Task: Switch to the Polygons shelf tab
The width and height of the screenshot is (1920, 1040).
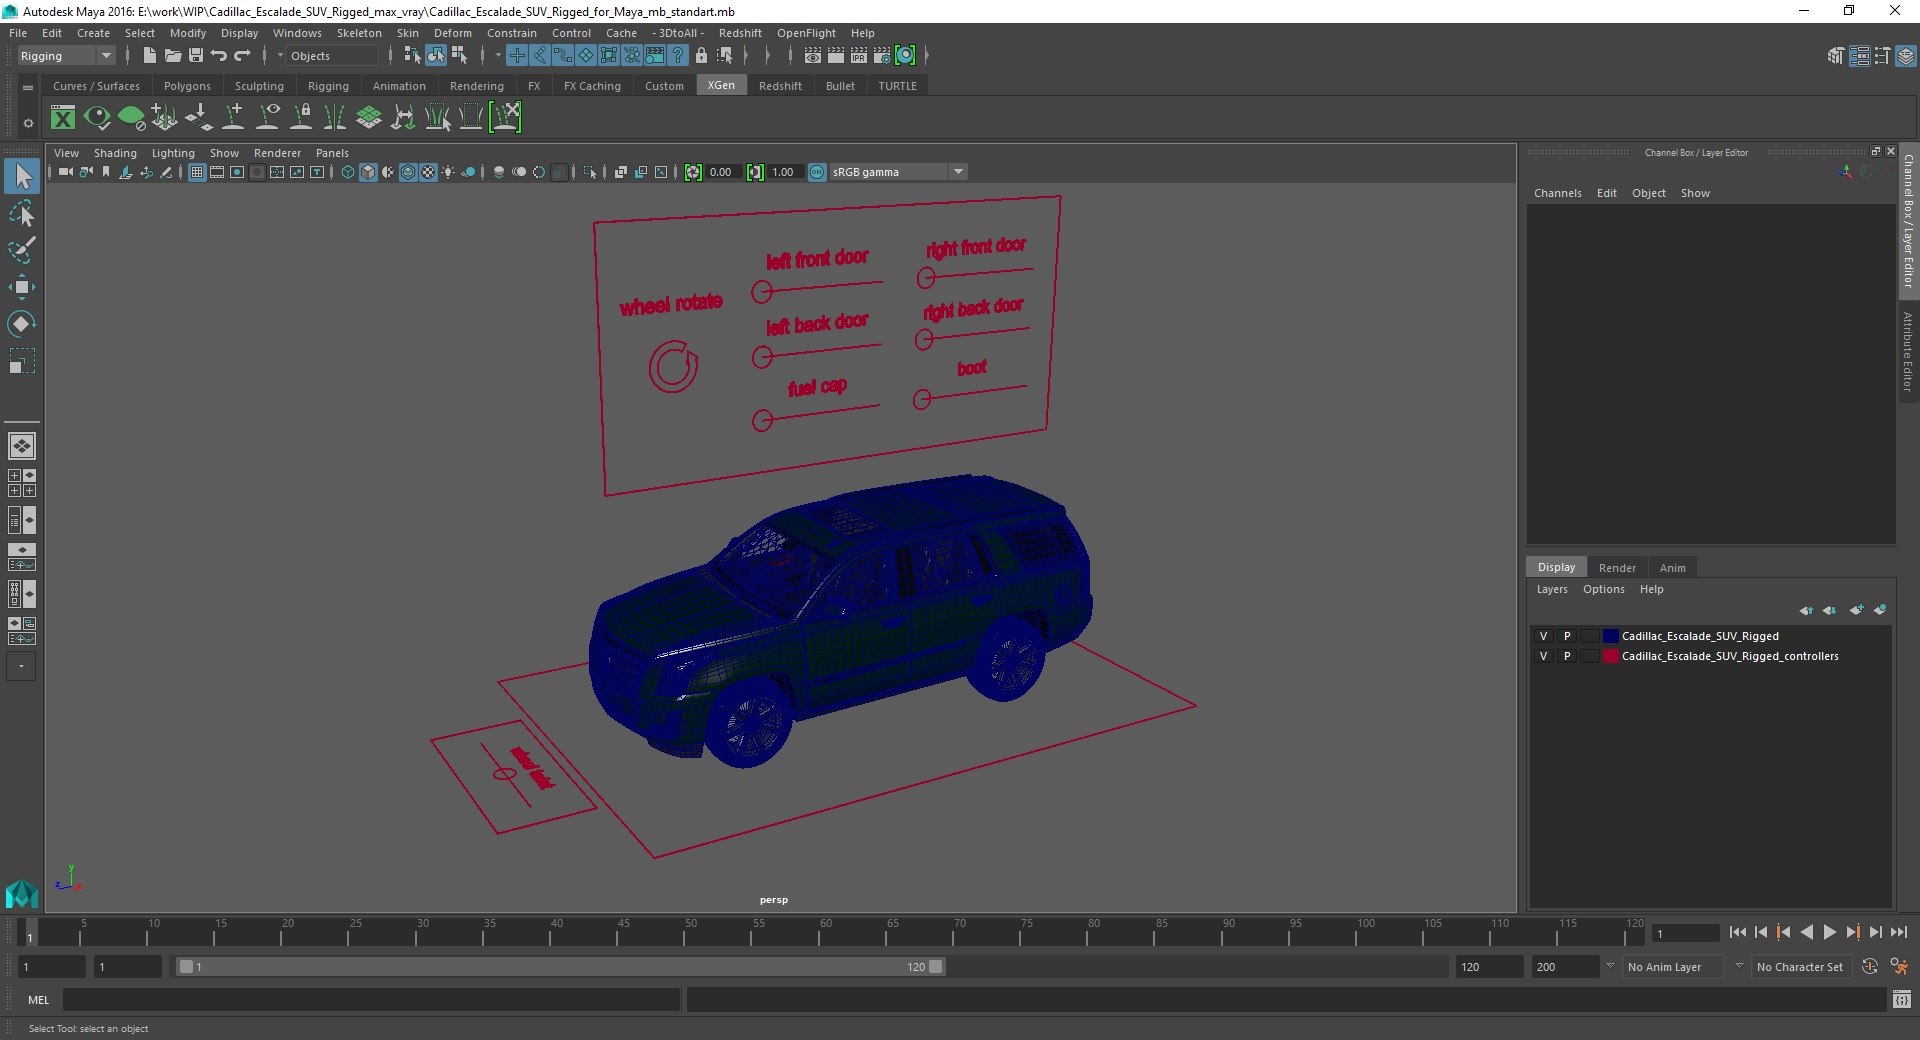Action: [x=187, y=86]
